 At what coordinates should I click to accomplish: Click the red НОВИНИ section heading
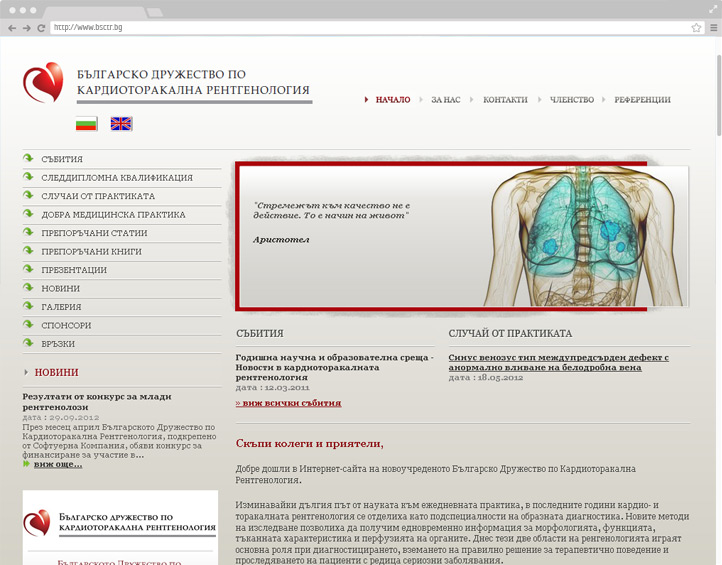pyautogui.click(x=57, y=372)
